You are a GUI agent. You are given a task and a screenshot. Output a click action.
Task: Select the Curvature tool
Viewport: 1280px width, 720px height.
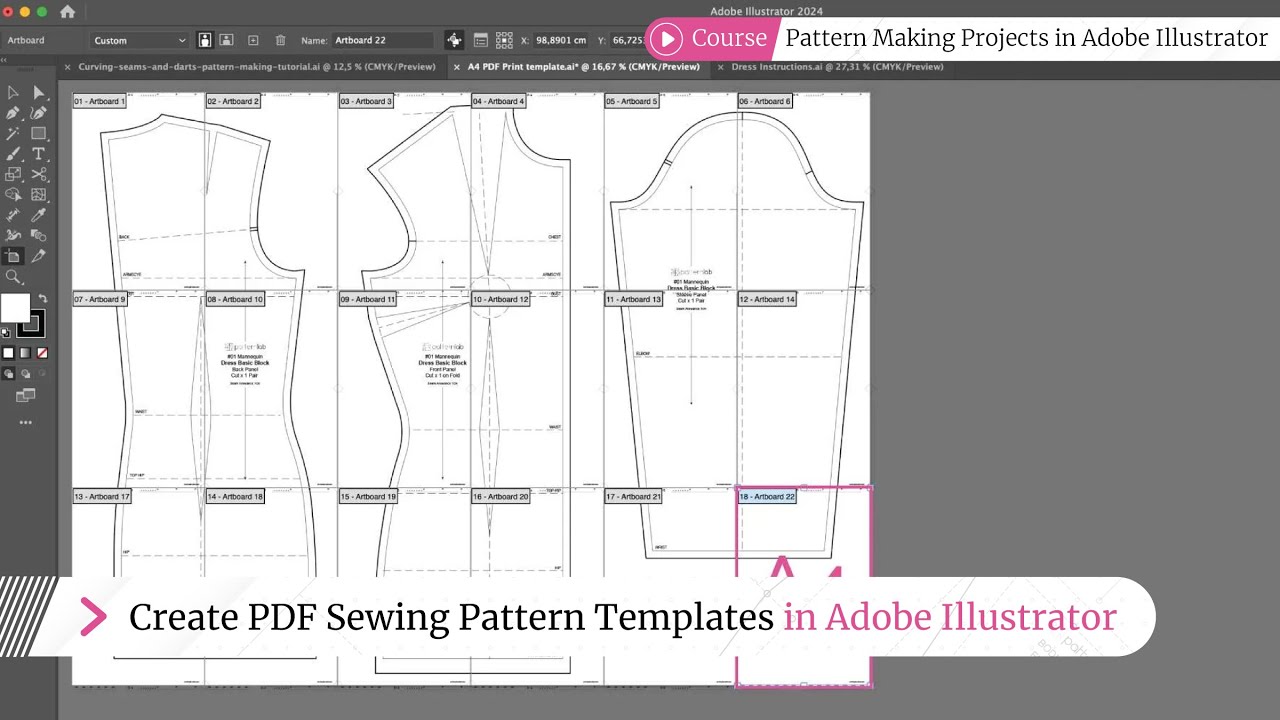39,113
